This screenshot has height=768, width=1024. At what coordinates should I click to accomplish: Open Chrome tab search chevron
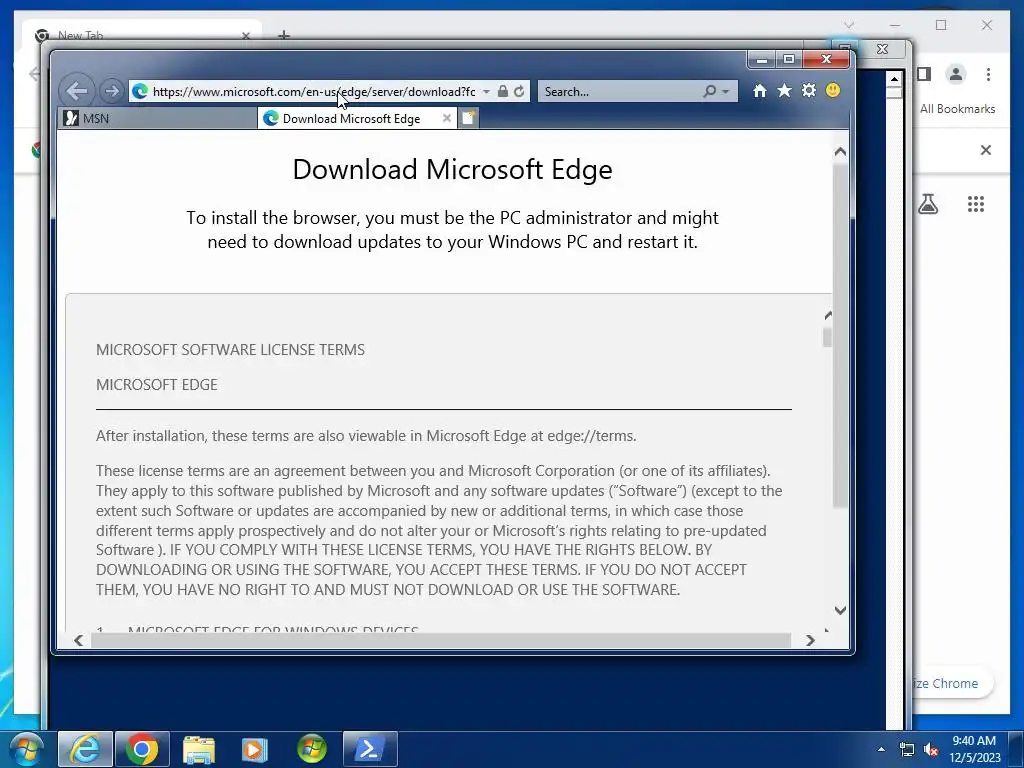[849, 25]
